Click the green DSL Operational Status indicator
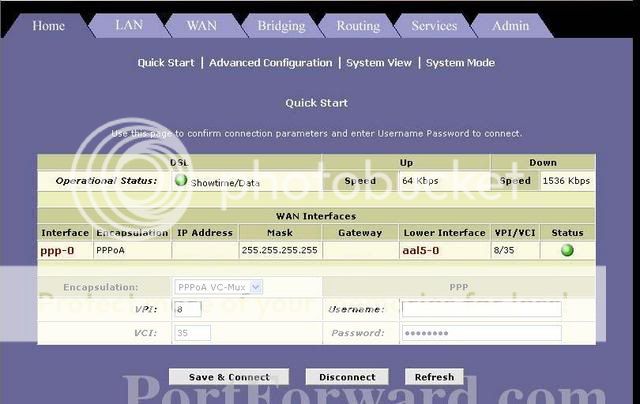 point(181,181)
